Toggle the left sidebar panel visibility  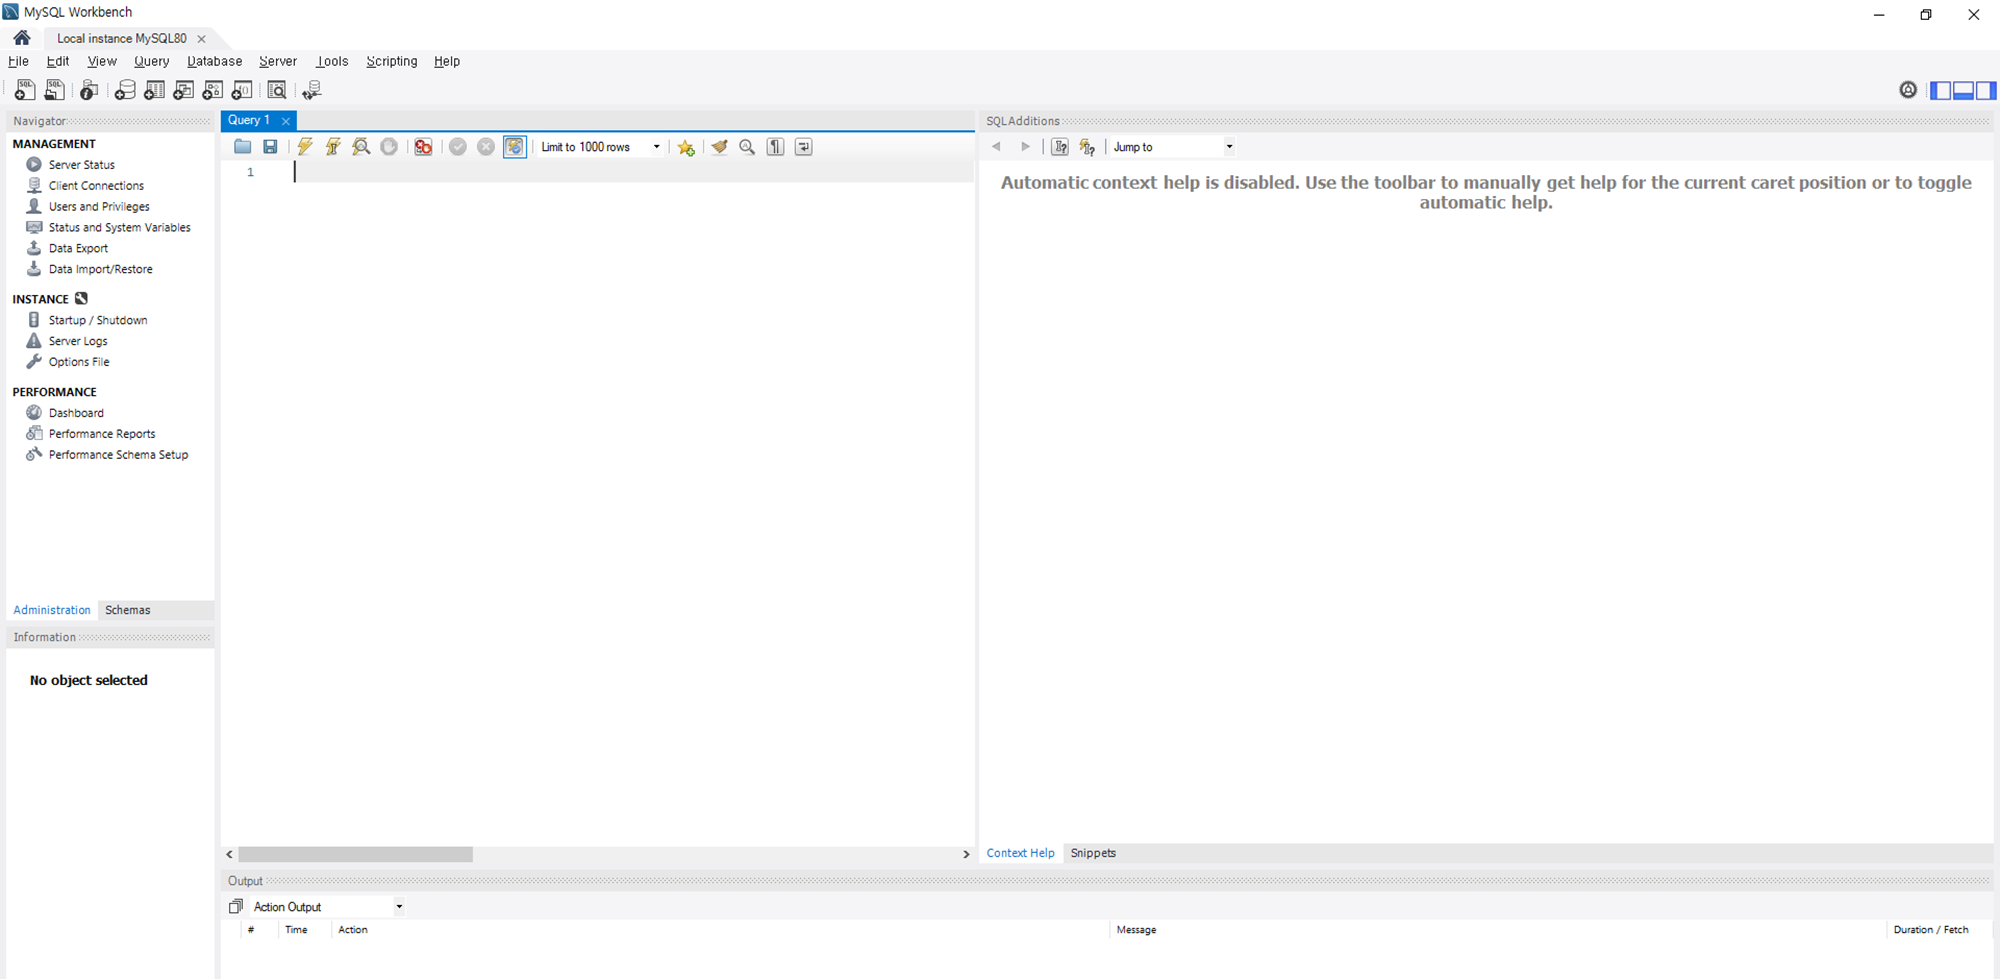tap(1940, 90)
